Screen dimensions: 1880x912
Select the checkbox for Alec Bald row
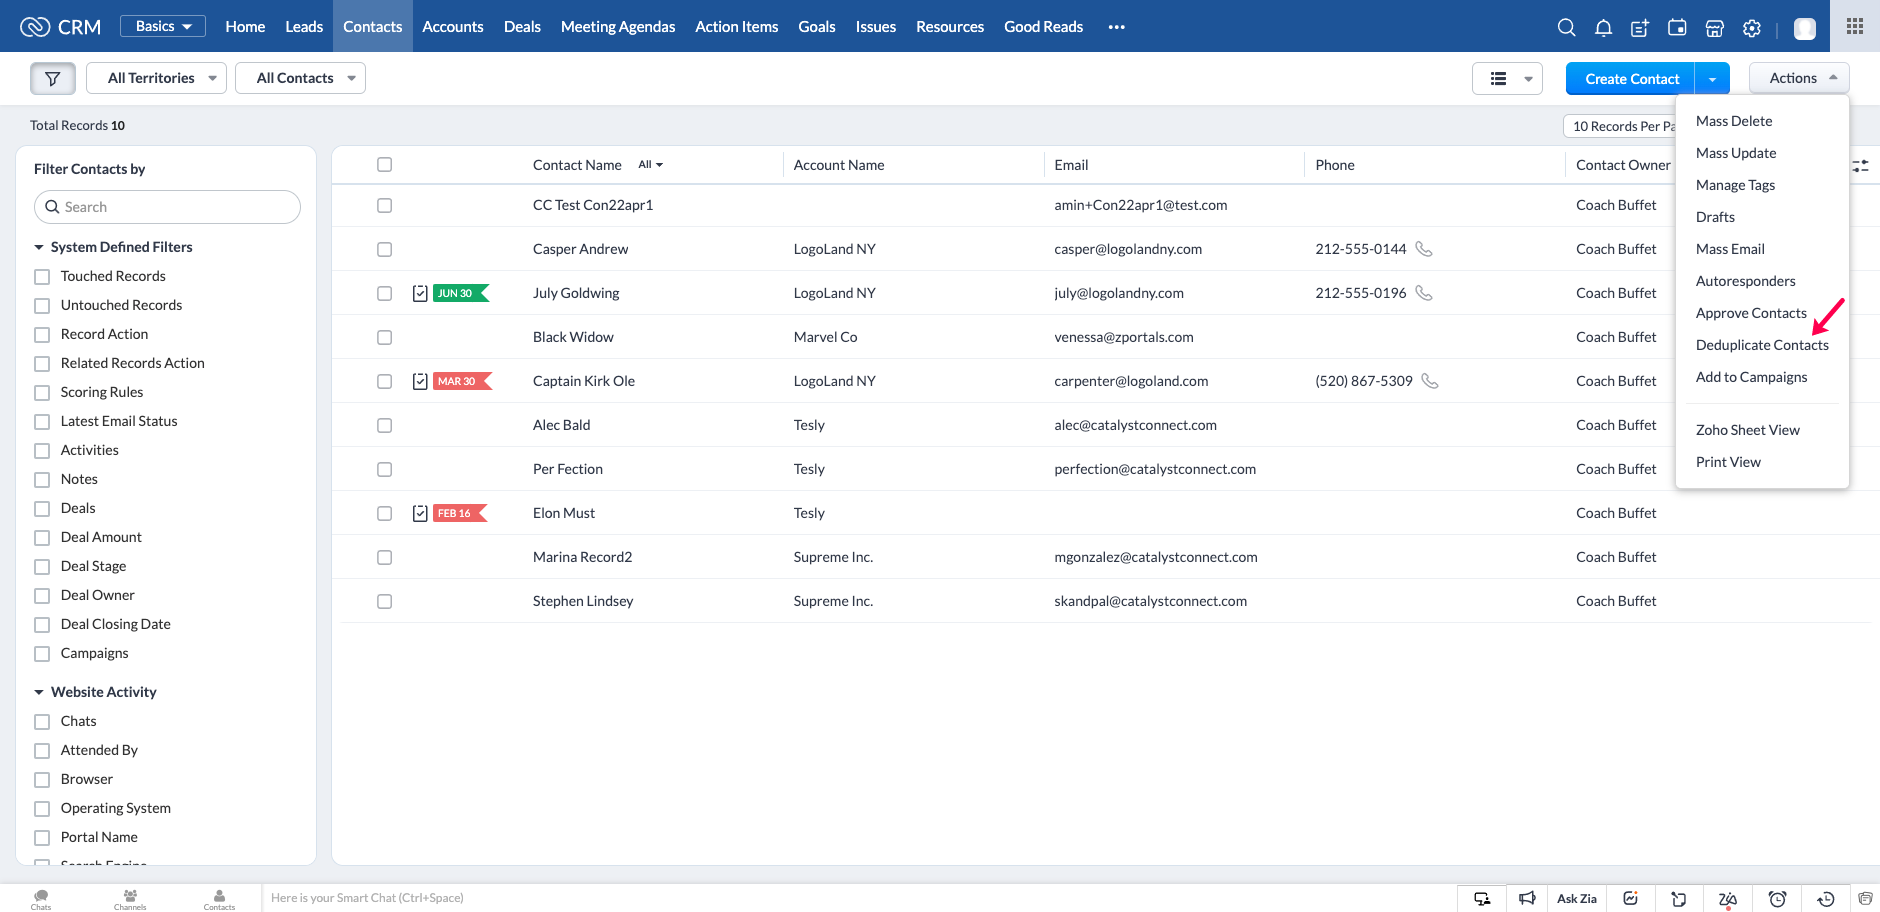click(384, 426)
